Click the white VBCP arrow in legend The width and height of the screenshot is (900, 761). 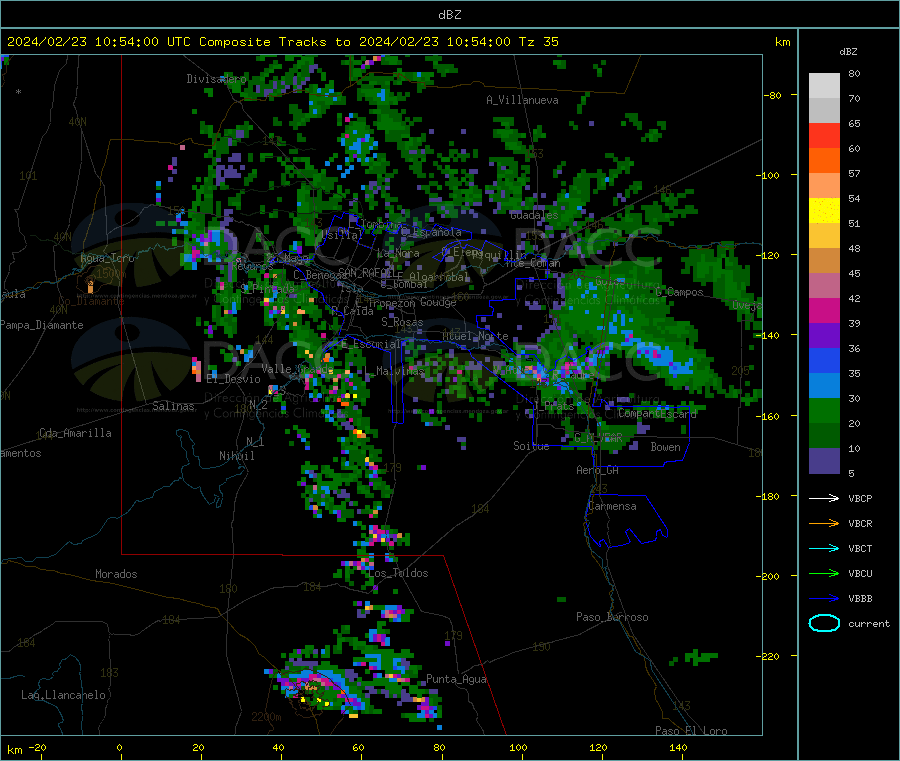[x=824, y=498]
